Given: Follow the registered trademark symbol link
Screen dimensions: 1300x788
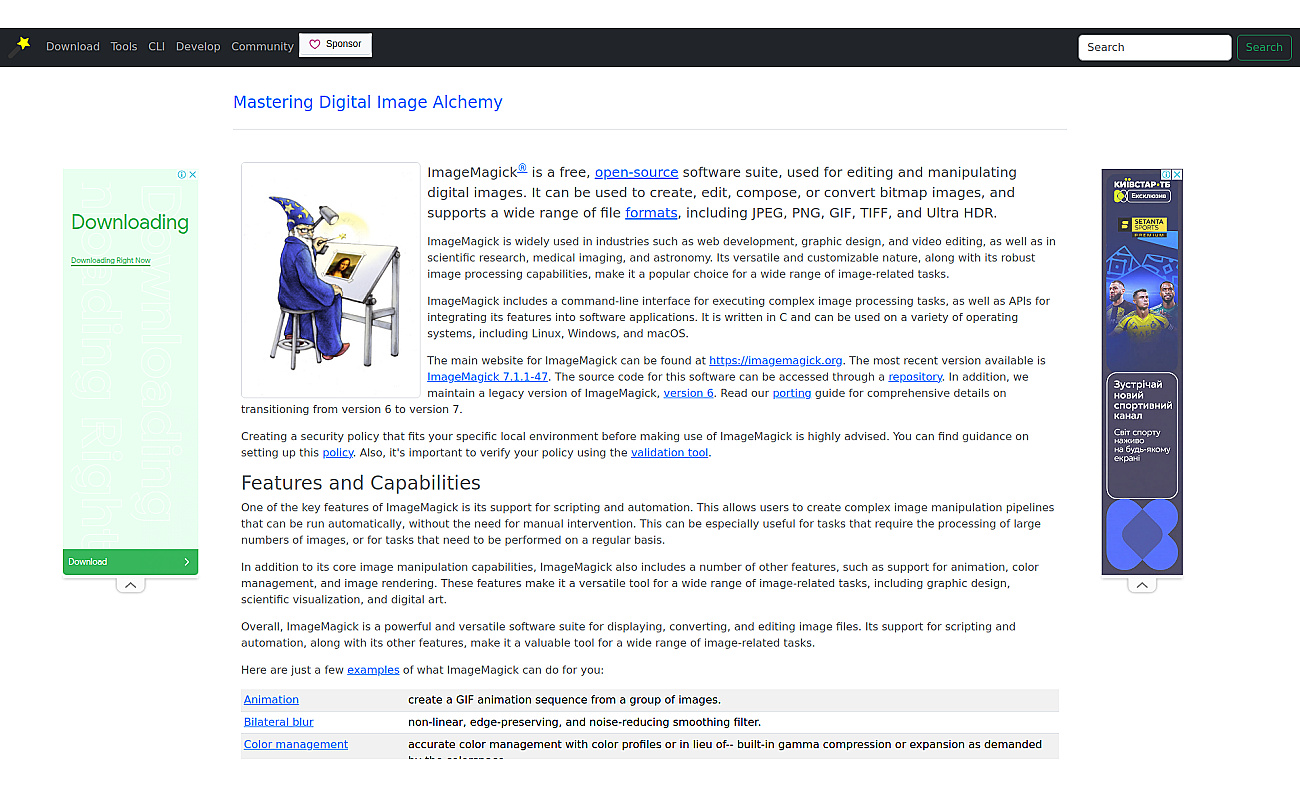Looking at the screenshot, I should pyautogui.click(x=522, y=168).
